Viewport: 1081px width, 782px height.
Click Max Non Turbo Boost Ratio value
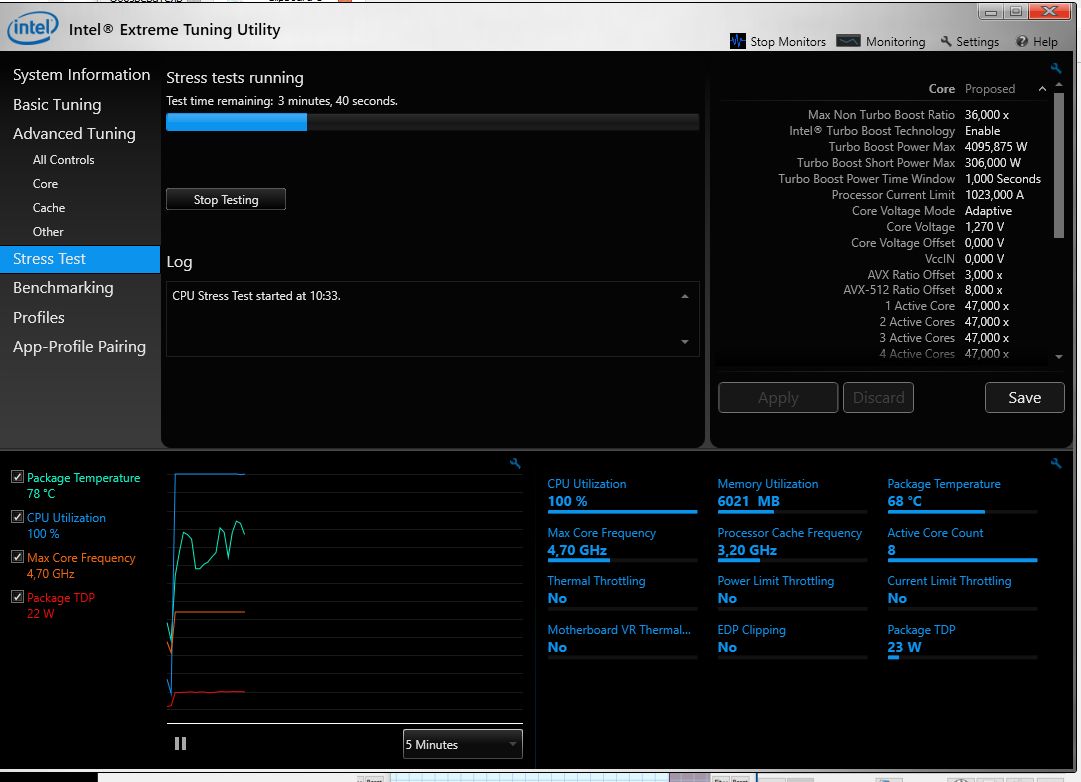[987, 115]
